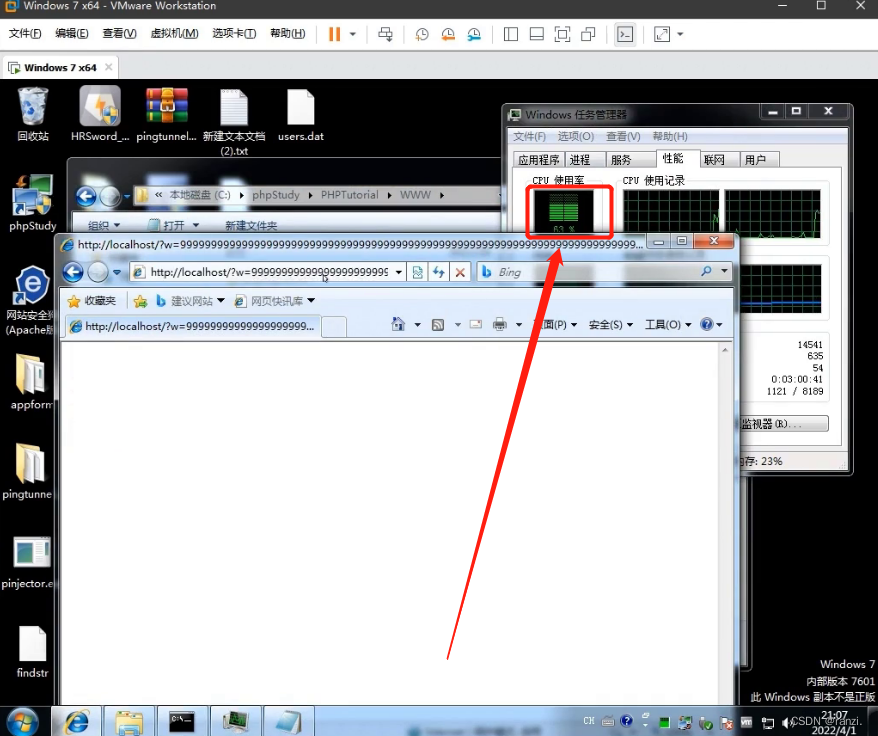
Task: Open VMware 虚拟机(M) menu
Action: pyautogui.click(x=174, y=34)
